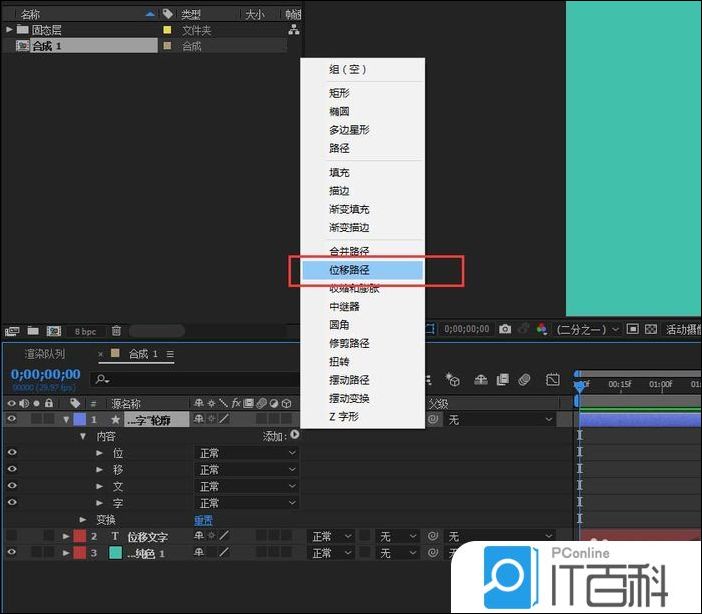Viewport: 702px width, 614px height.
Task: Expand layer 2 位移文字 properties
Action: click(x=66, y=536)
